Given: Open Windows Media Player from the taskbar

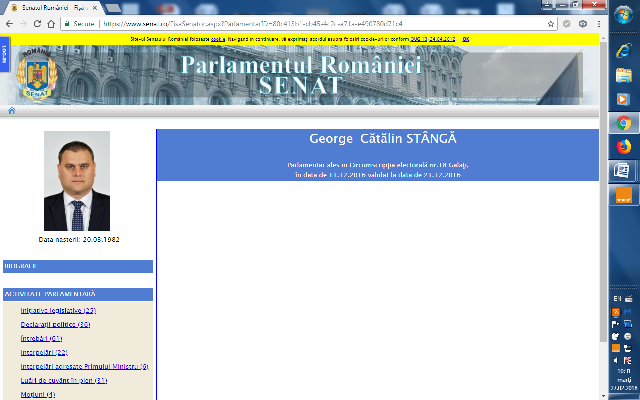Looking at the screenshot, I should [624, 99].
